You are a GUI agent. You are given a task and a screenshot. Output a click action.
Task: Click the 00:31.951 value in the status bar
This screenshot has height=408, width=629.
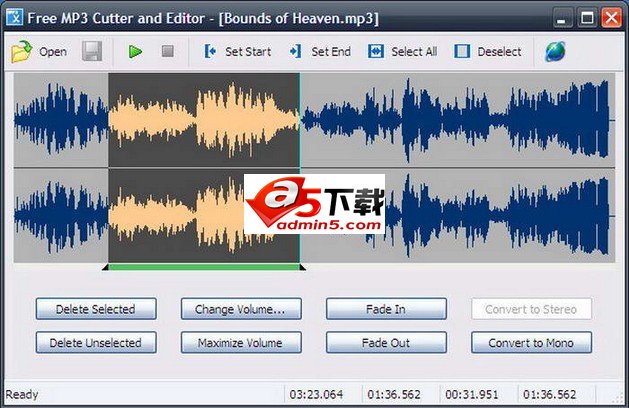(x=472, y=394)
